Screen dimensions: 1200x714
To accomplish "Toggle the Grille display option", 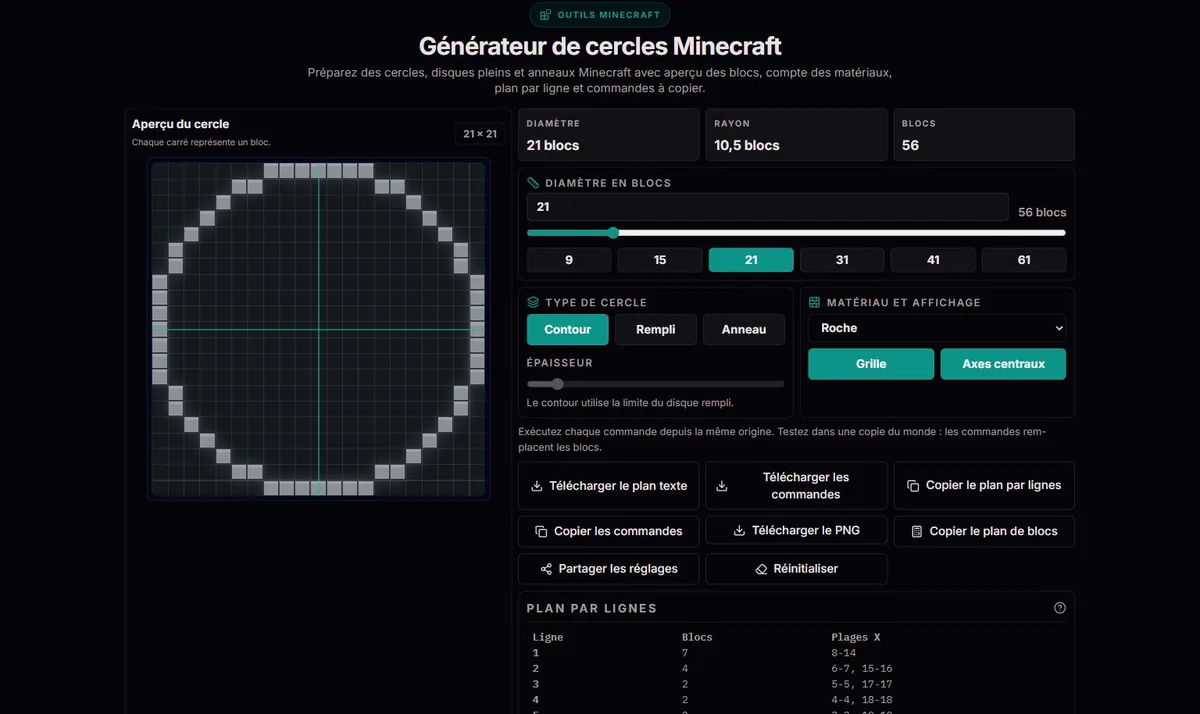I will click(871, 364).
